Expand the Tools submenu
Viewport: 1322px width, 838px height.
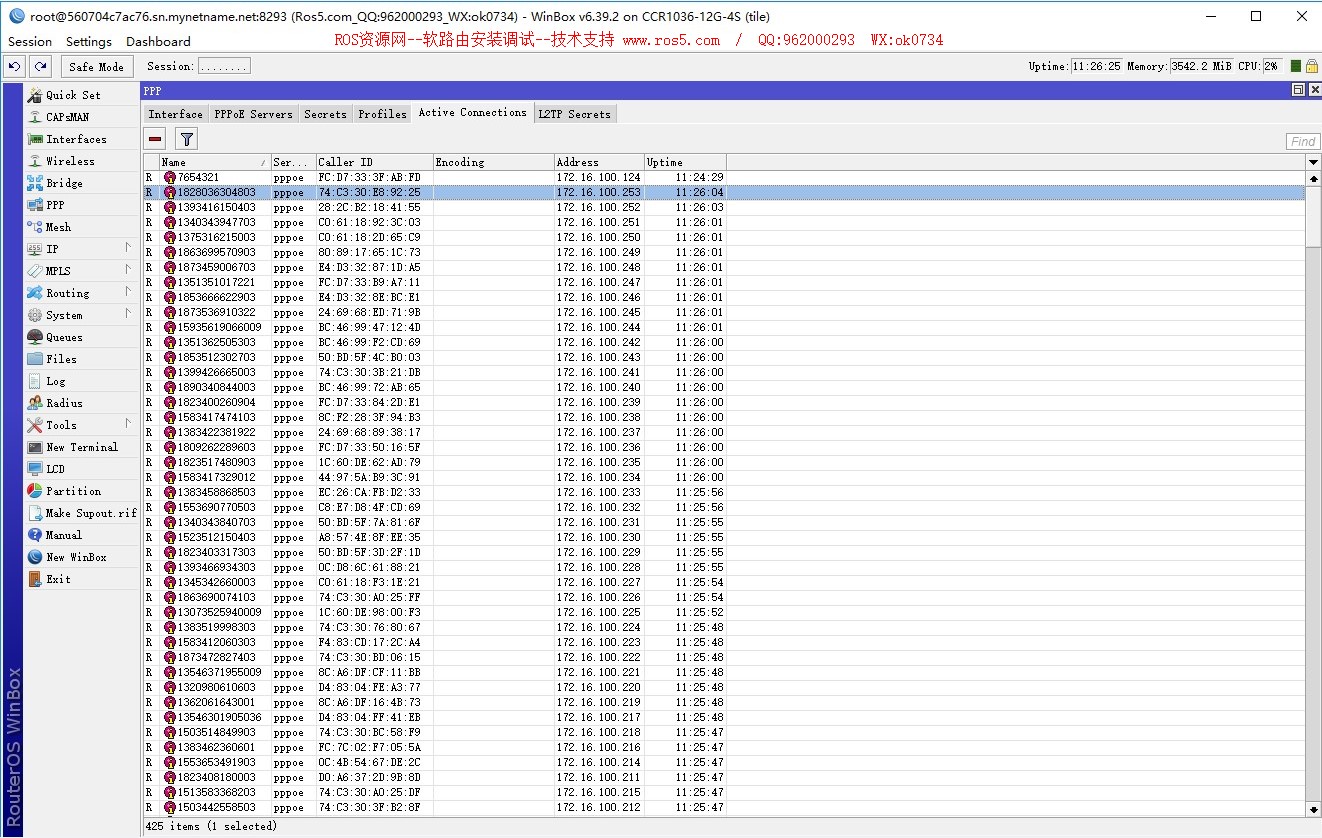click(x=61, y=425)
